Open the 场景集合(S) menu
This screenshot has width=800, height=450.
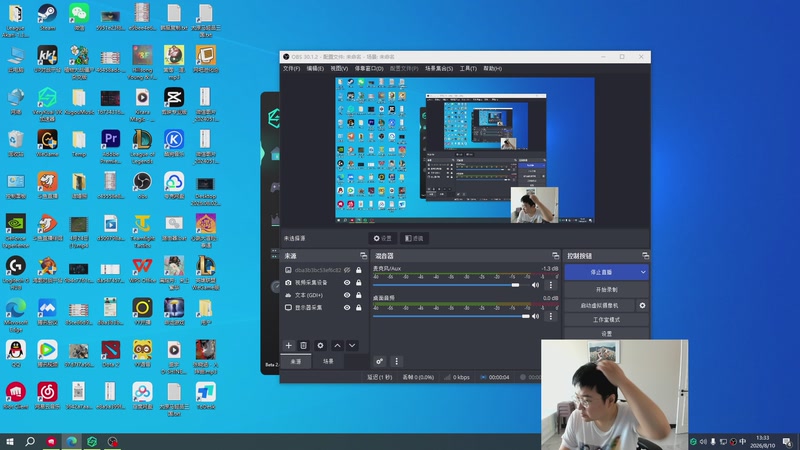click(439, 68)
